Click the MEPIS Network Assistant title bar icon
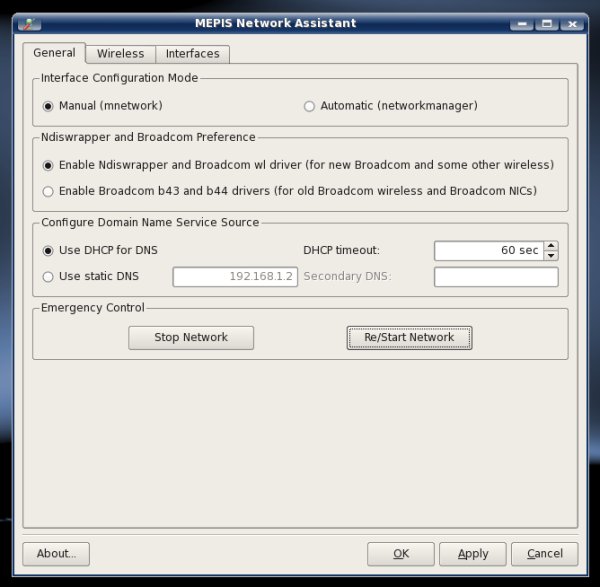The image size is (600, 587). pos(30,23)
